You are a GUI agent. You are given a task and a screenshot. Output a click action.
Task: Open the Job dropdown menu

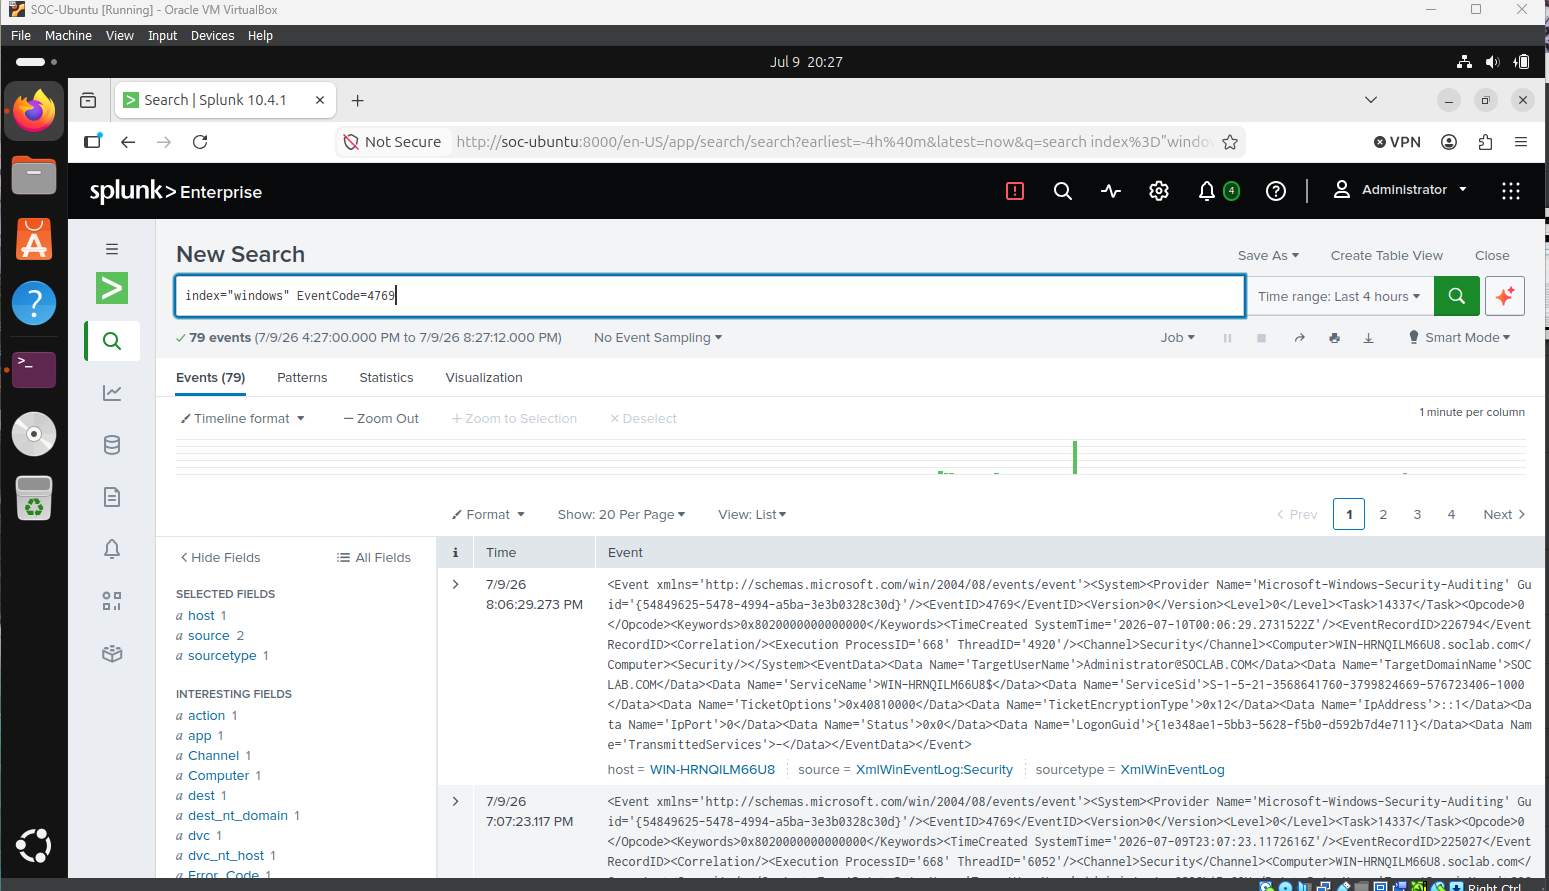tap(1177, 338)
